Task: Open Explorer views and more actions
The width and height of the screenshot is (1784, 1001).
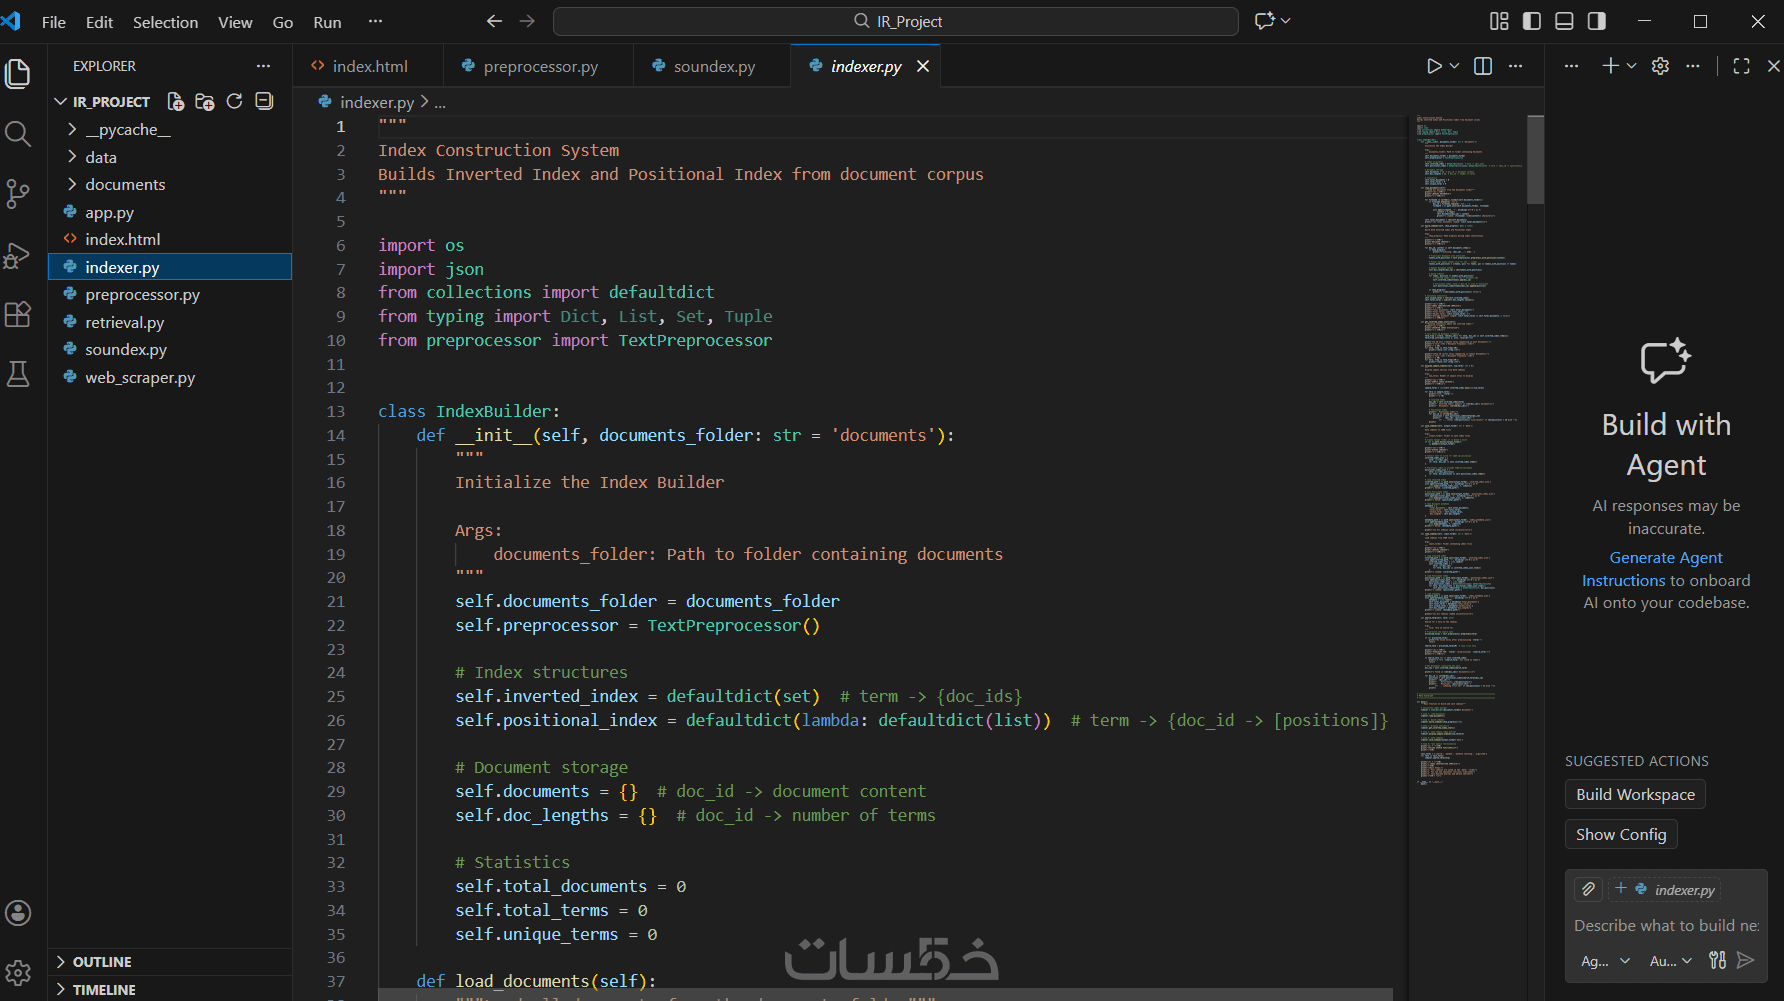Action: [263, 66]
